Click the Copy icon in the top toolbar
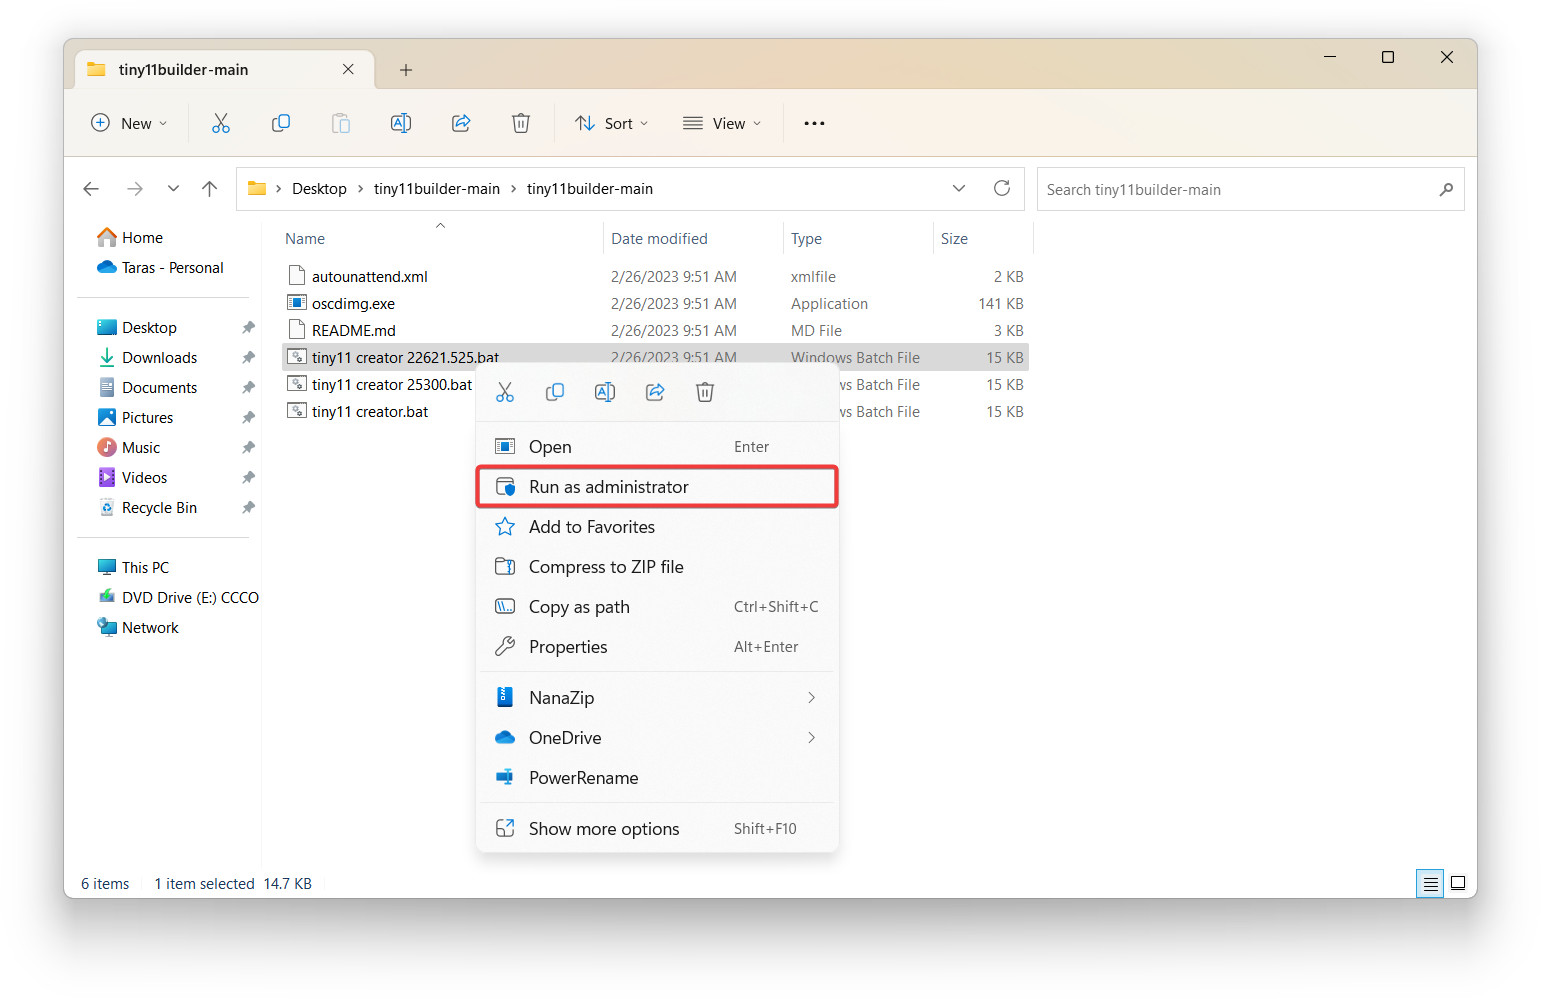Screen dimensions: 1541x999 point(281,123)
